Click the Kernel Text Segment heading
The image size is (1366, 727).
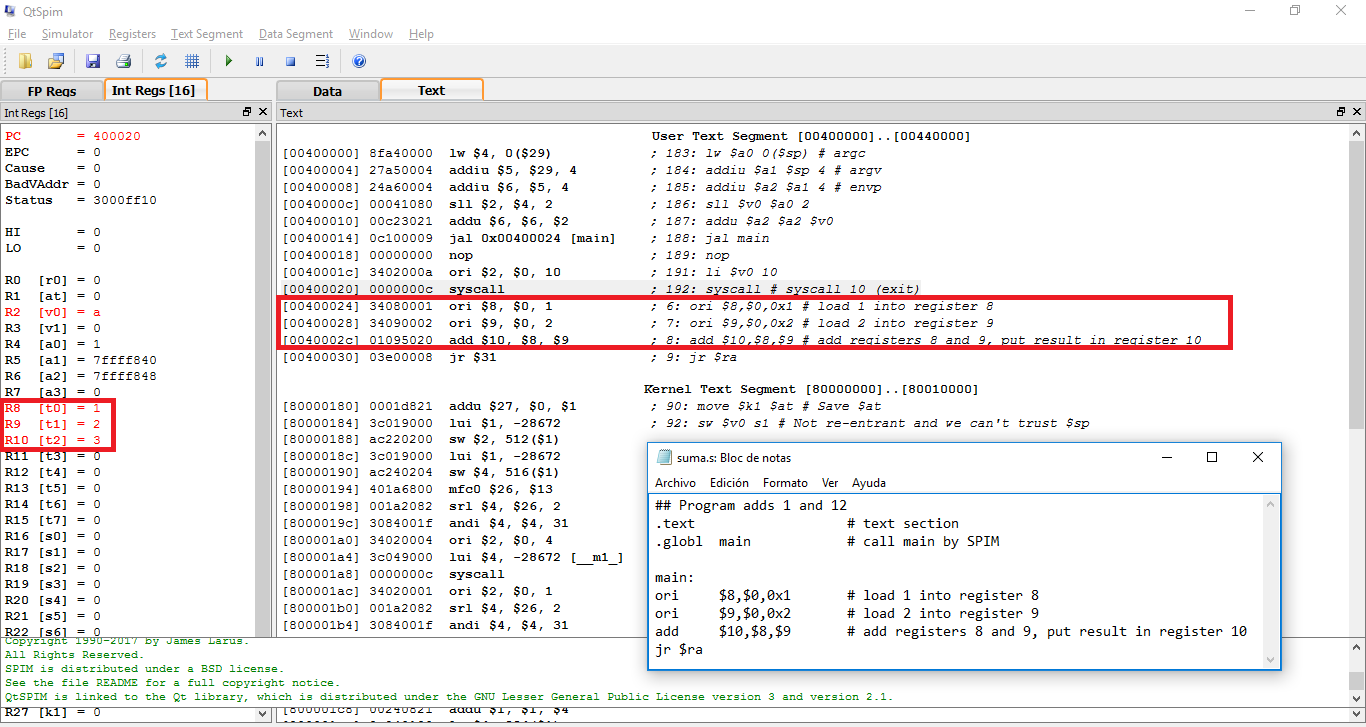(x=811, y=389)
